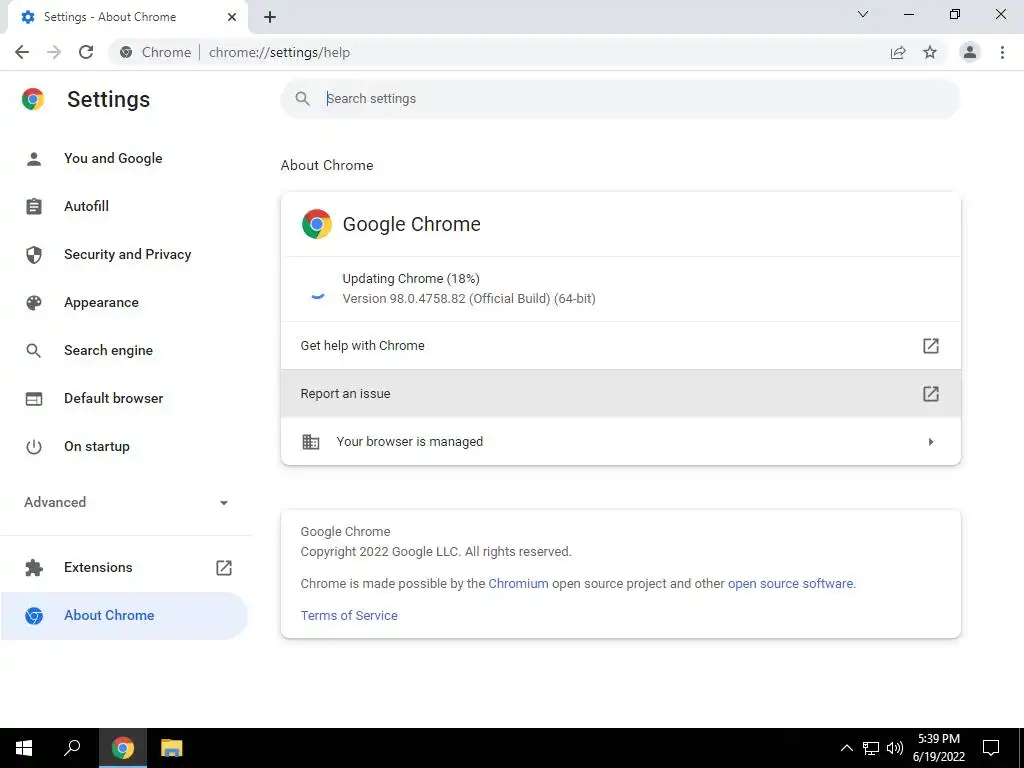
Task: Open Windows taskbar search
Action: click(x=72, y=748)
